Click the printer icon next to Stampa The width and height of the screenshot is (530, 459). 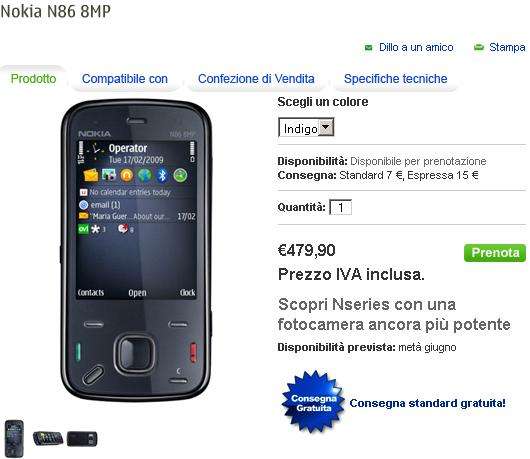(x=479, y=47)
